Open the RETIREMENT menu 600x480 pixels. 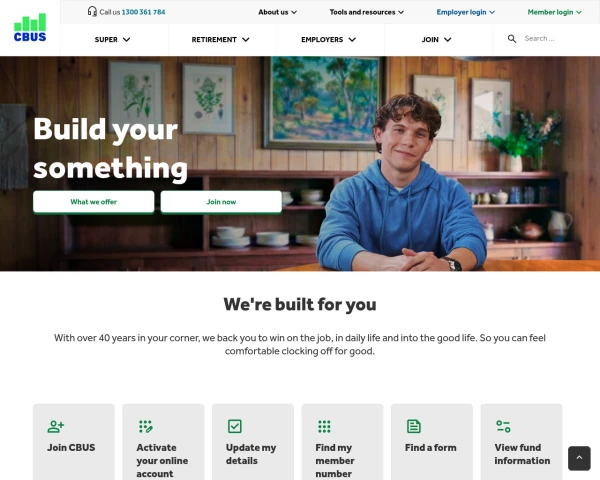click(x=221, y=39)
